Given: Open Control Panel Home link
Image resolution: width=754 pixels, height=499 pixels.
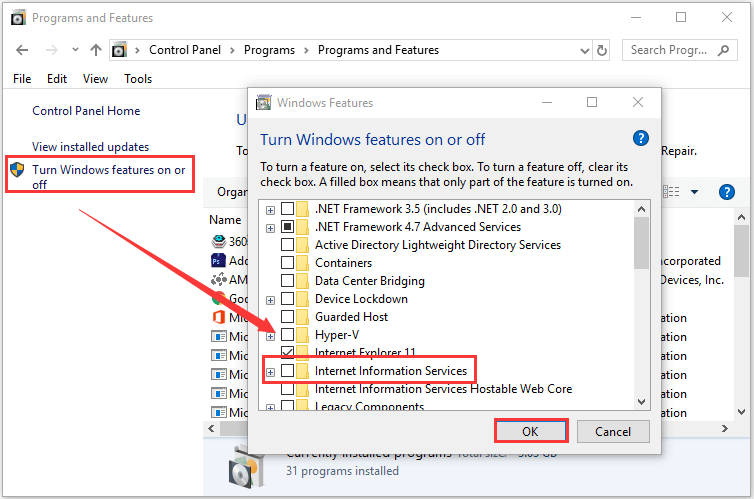Looking at the screenshot, I should pos(86,111).
